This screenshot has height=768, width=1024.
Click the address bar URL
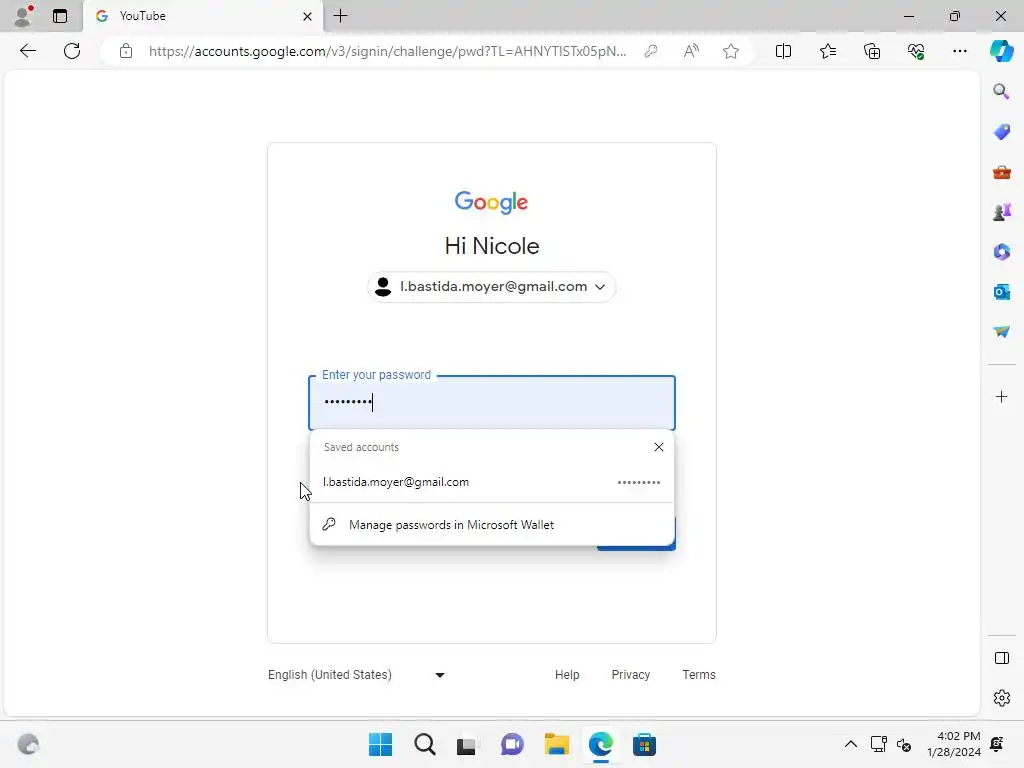[x=387, y=51]
